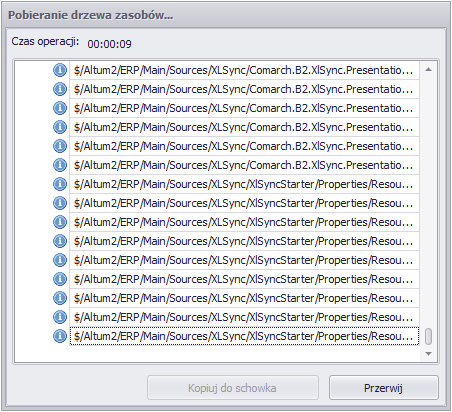Click the scroll up arrow in log list

click(429, 70)
